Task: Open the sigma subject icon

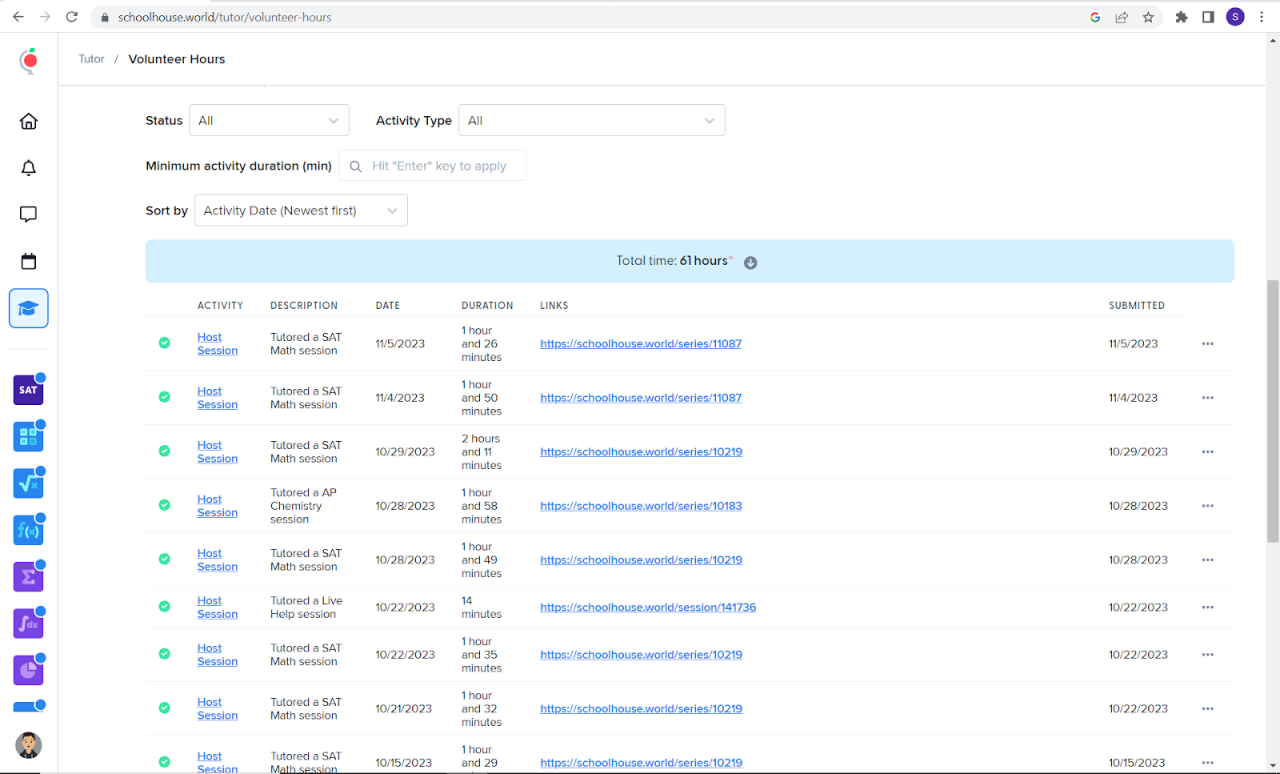Action: click(28, 577)
